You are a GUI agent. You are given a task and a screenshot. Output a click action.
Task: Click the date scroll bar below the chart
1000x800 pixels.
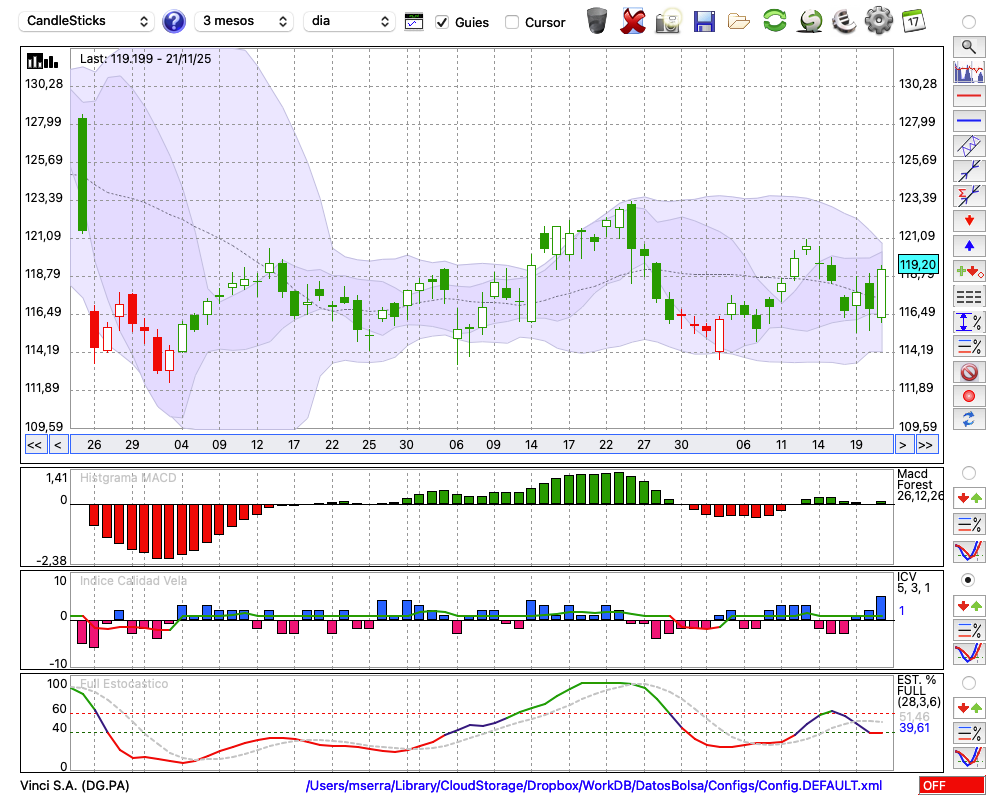coord(482,445)
